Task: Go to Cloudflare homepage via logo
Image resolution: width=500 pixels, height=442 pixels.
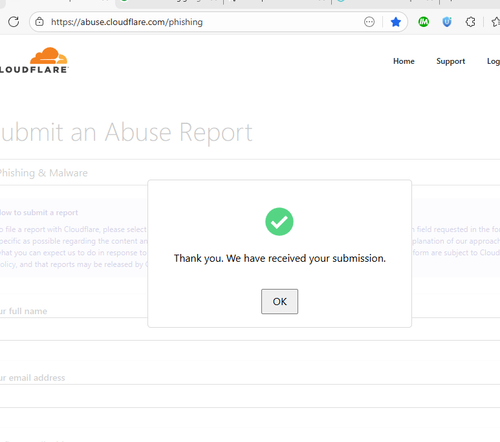Action: point(34,60)
